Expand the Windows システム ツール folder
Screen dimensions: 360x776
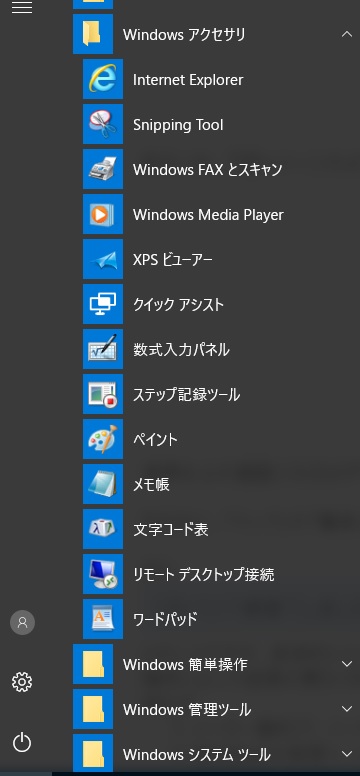pyautogui.click(x=216, y=755)
